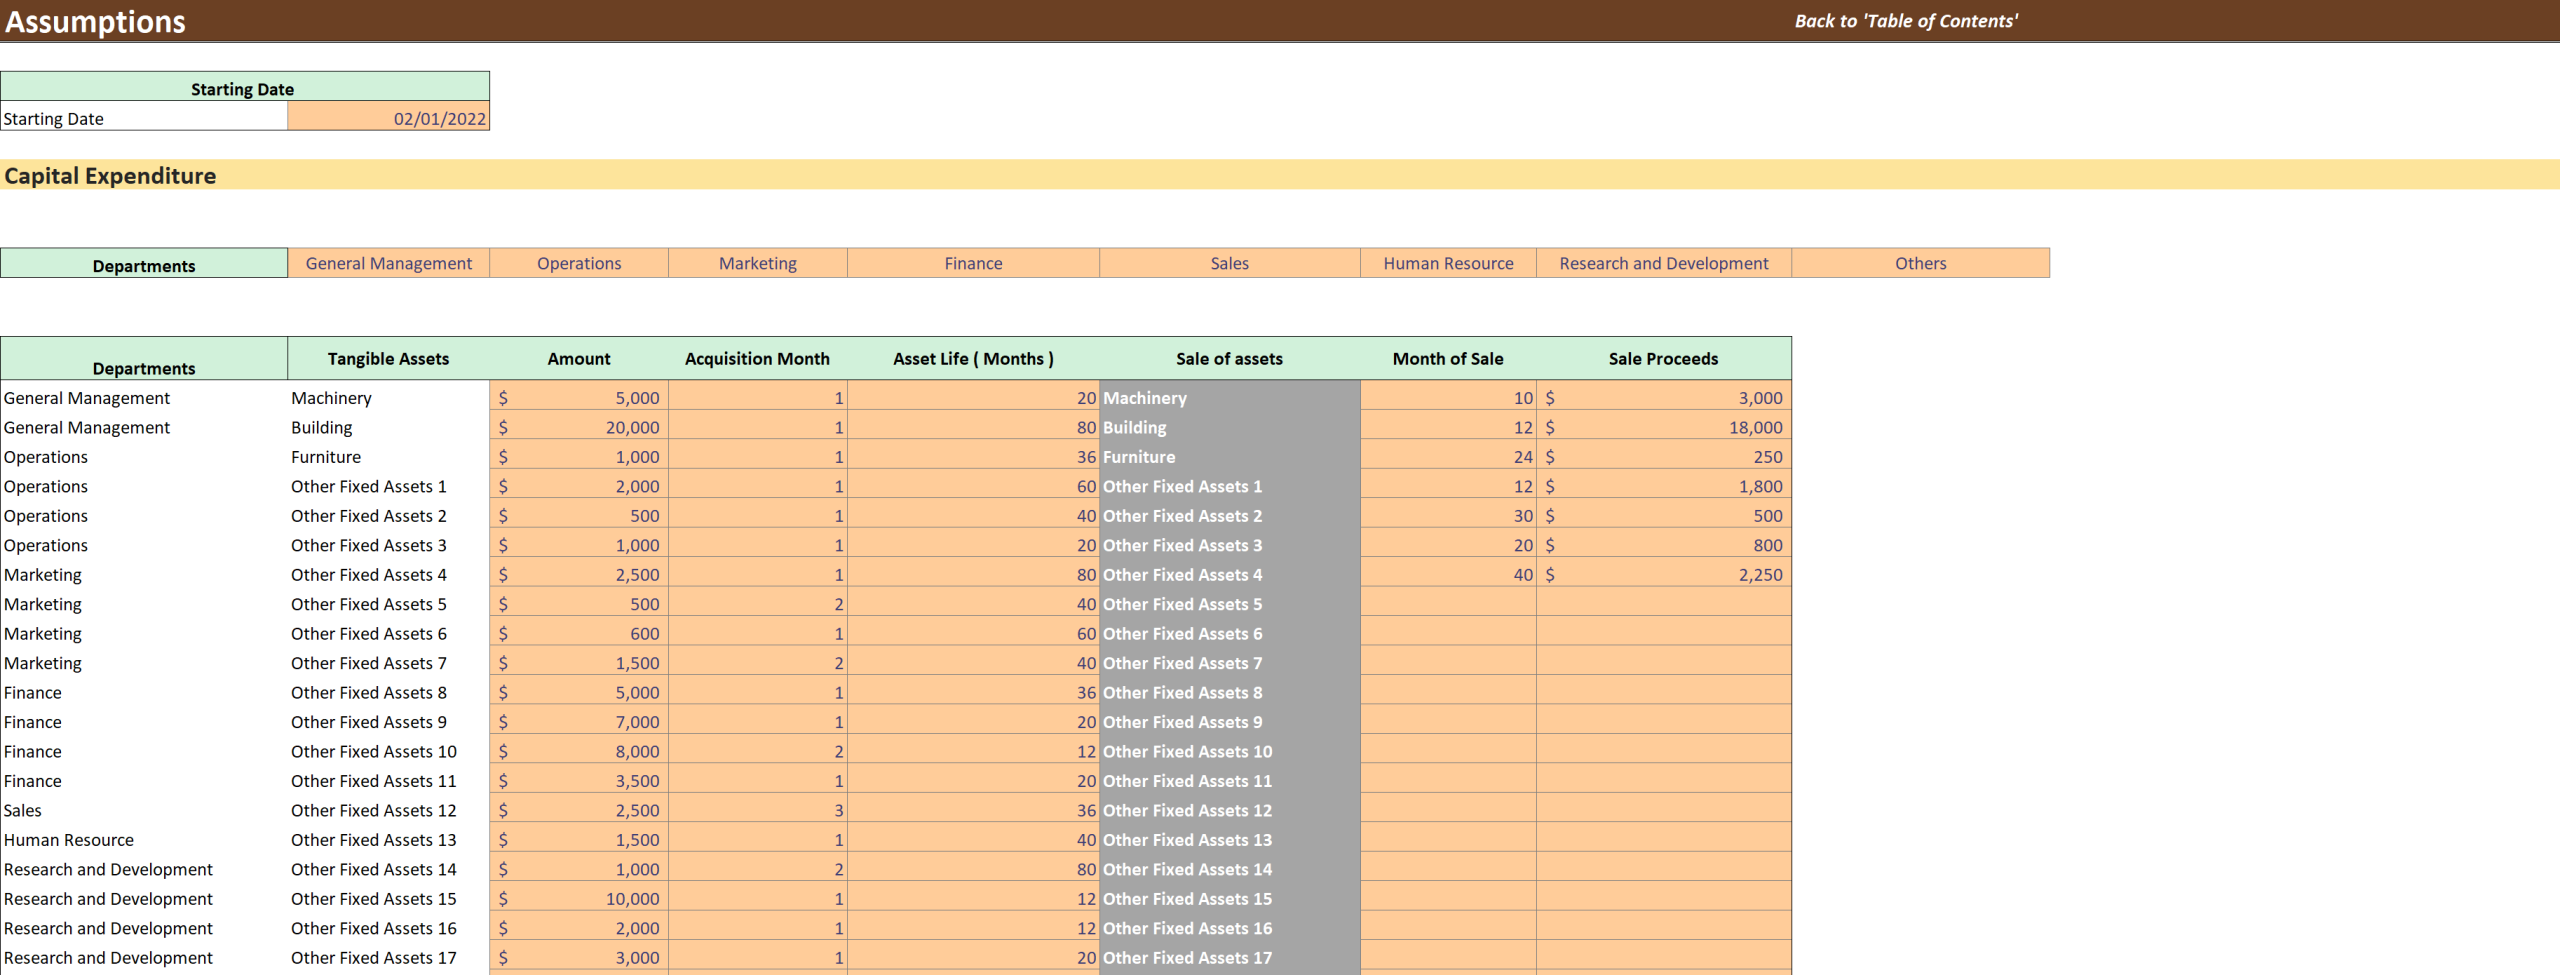Select Asset Life cell for Furniture
Screen dimensions: 2560x975
(972, 457)
